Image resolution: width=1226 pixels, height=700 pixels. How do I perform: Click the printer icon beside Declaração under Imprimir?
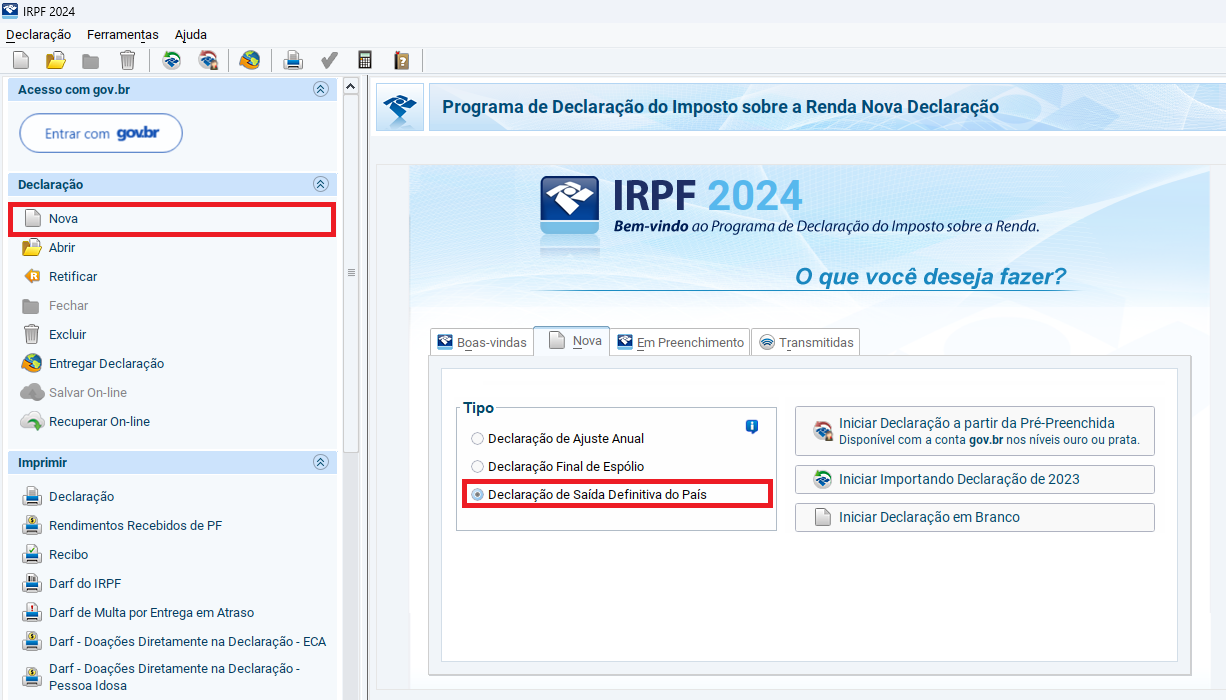click(x=32, y=497)
